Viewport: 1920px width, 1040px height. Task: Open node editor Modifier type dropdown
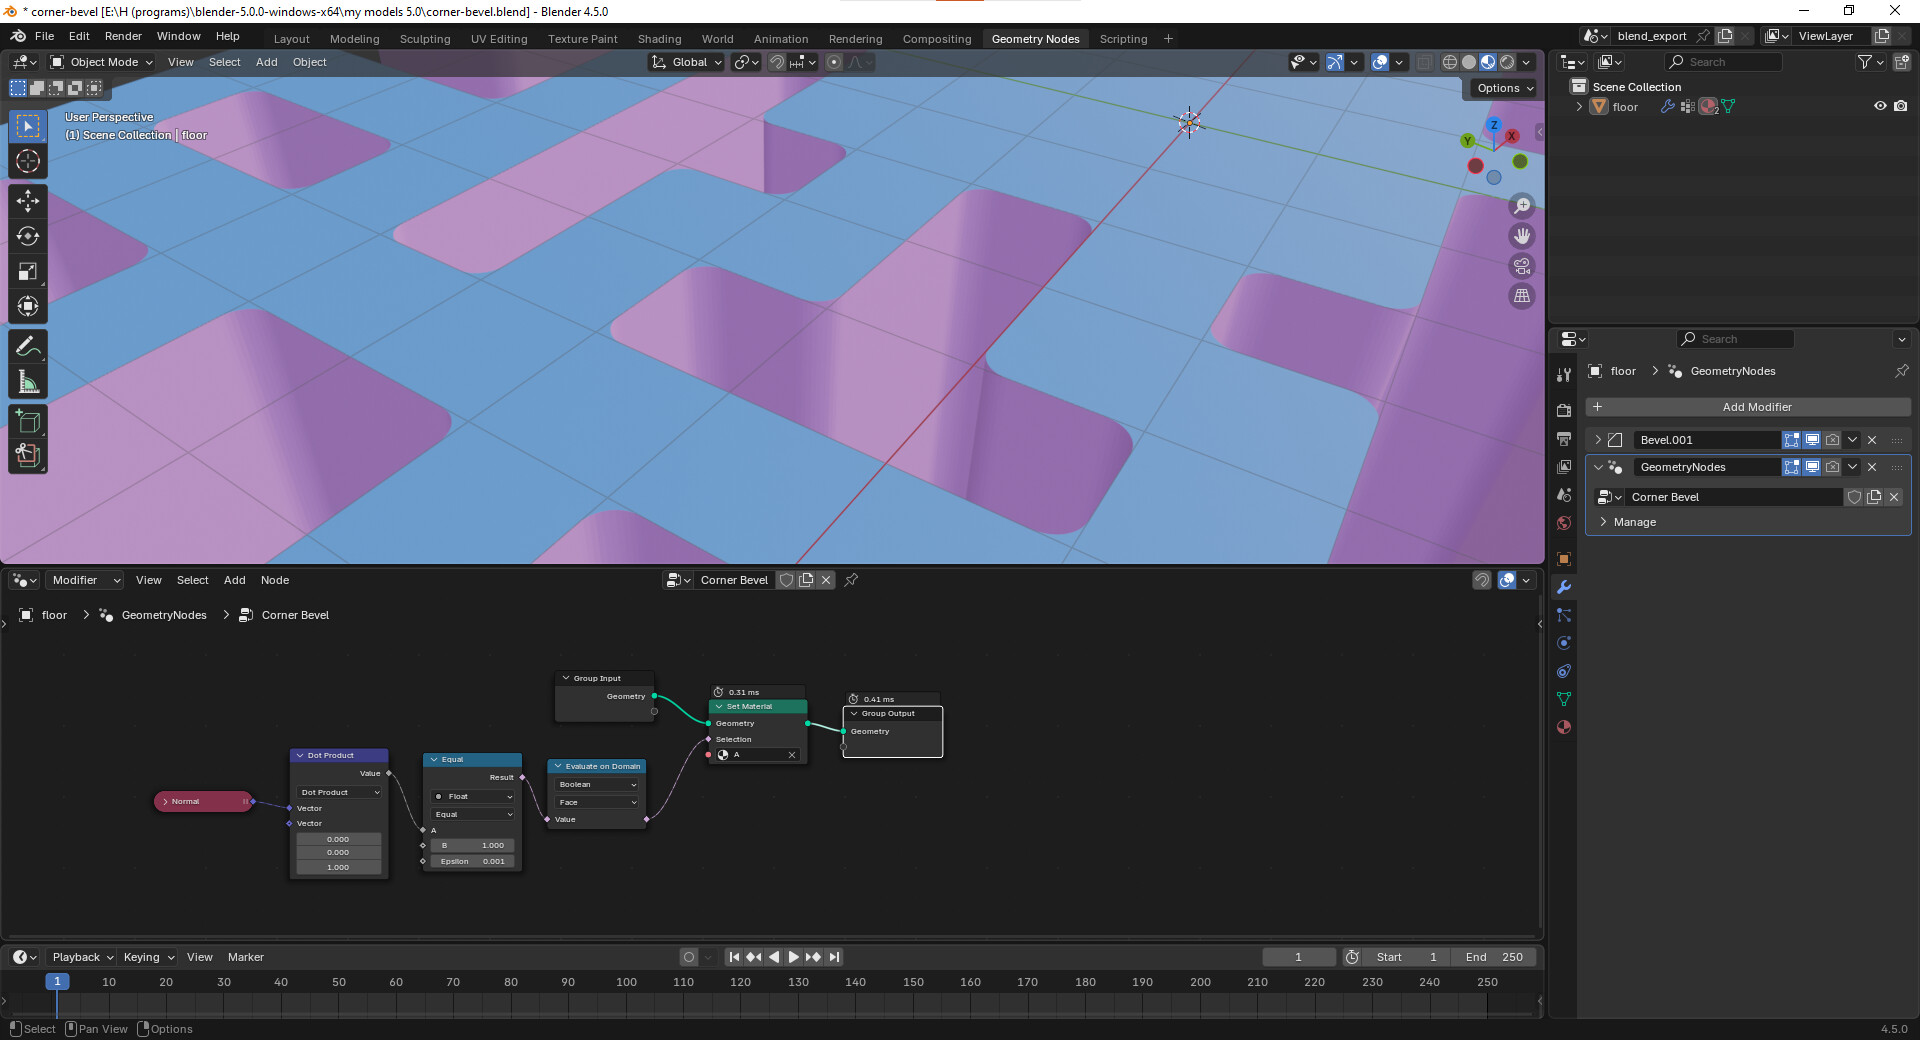[x=85, y=580]
